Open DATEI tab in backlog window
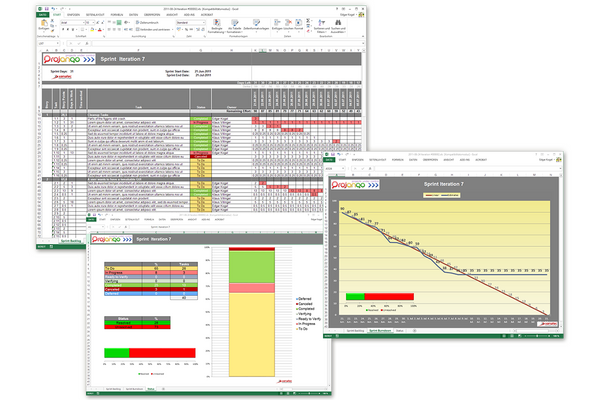 (x=42, y=15)
